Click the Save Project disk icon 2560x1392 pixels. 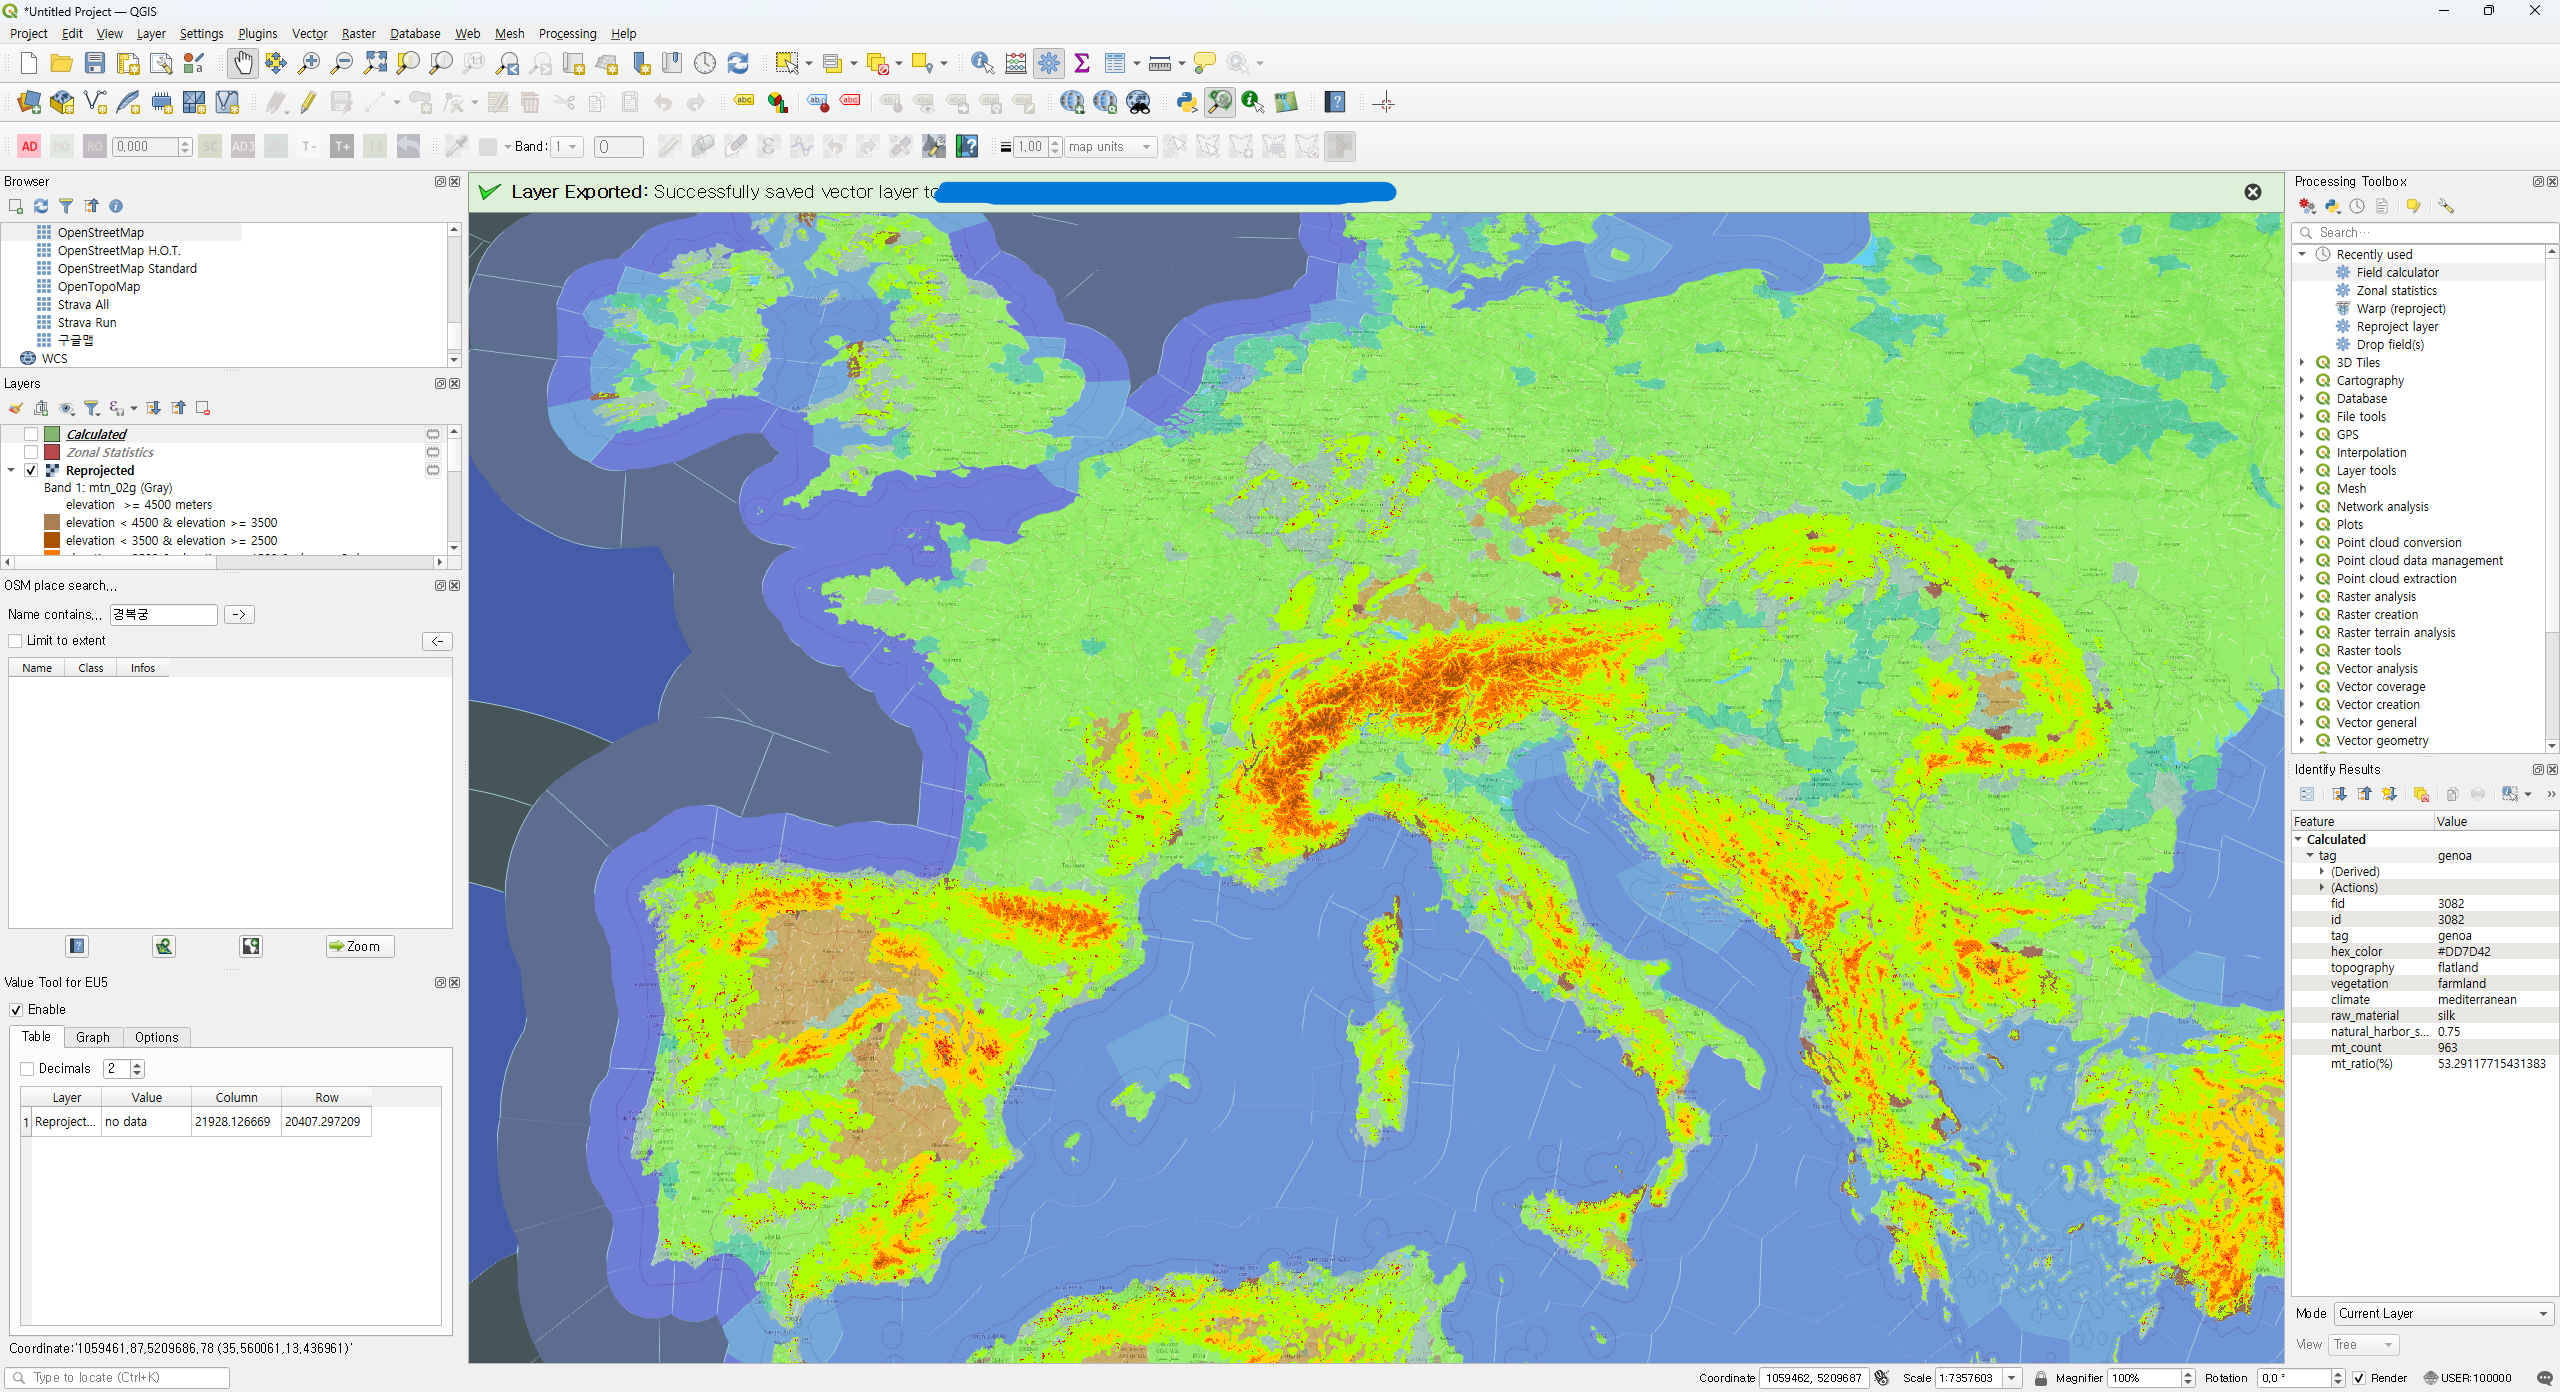pos(94,63)
